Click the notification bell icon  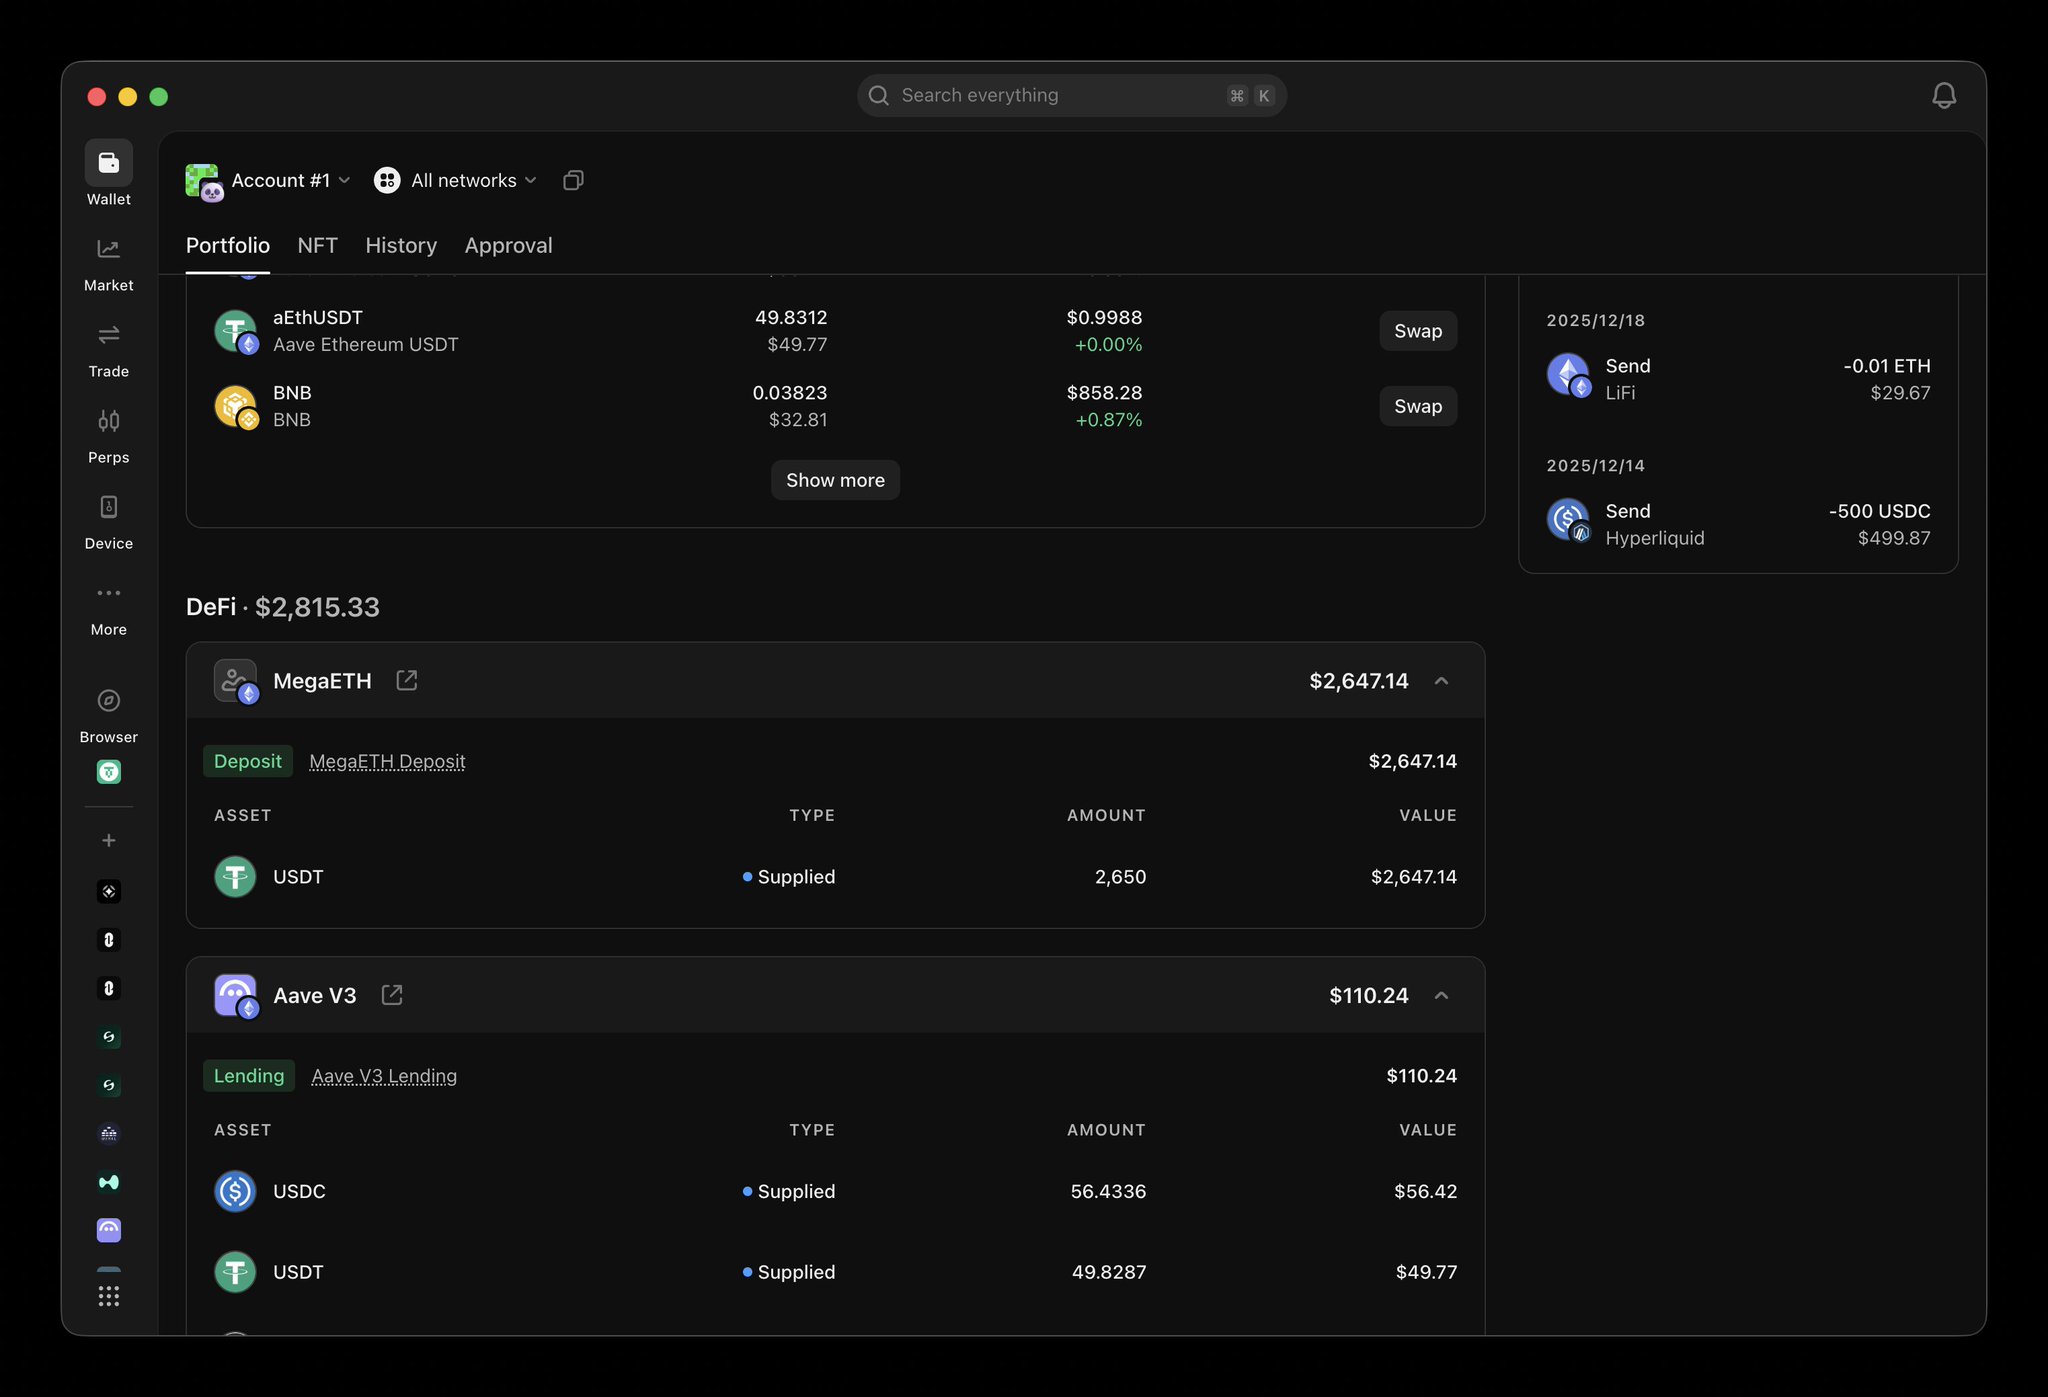[1943, 96]
